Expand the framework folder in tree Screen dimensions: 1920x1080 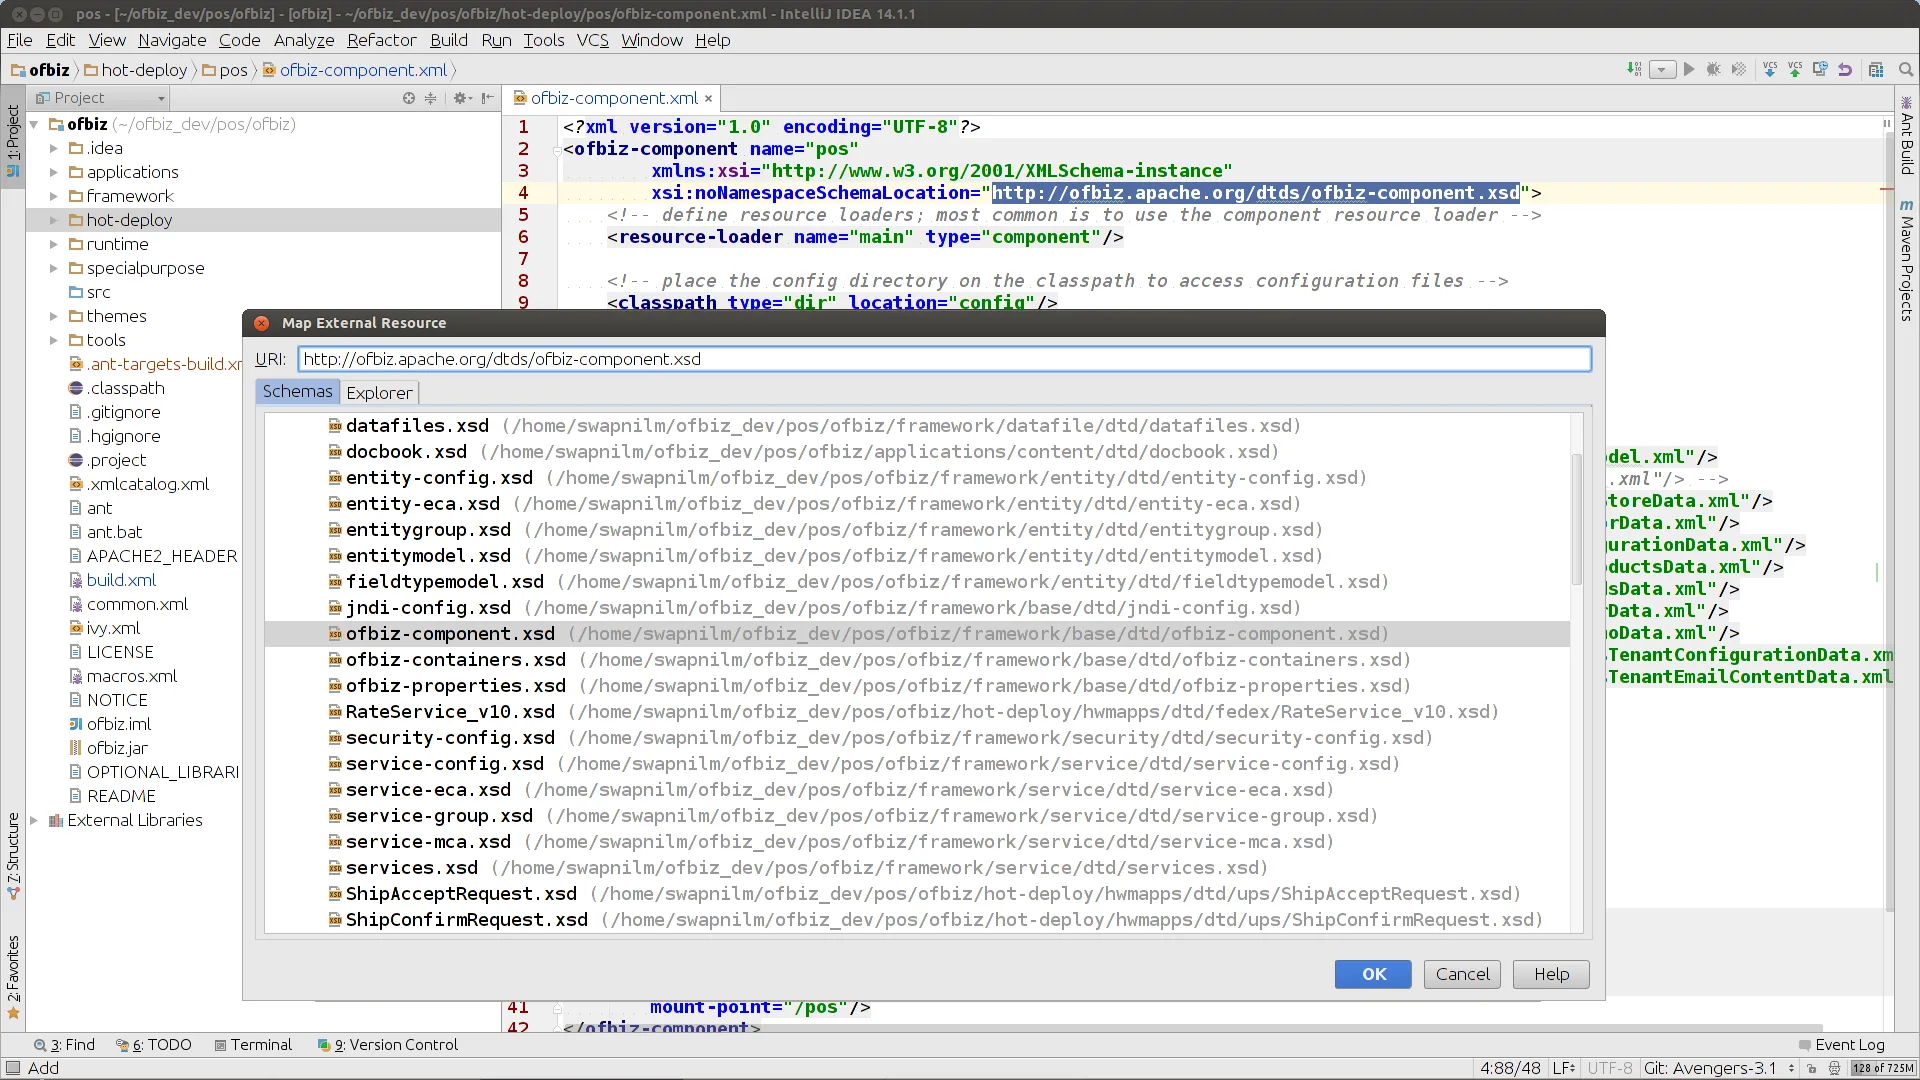54,196
